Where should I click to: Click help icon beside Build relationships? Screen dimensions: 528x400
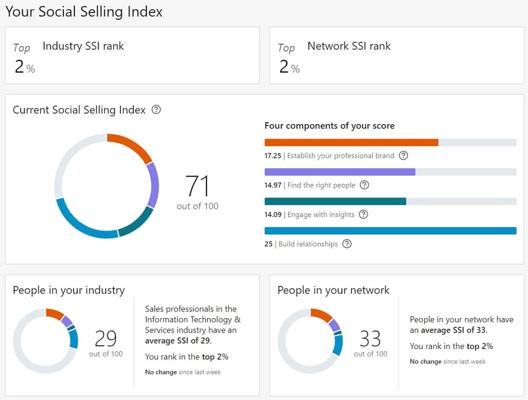[x=347, y=244]
